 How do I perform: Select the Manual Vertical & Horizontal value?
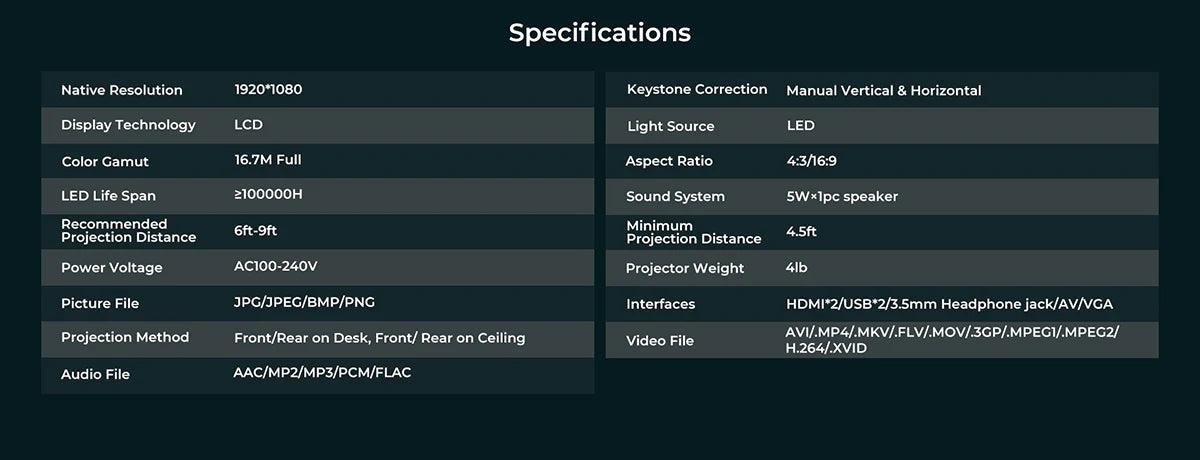click(x=883, y=91)
